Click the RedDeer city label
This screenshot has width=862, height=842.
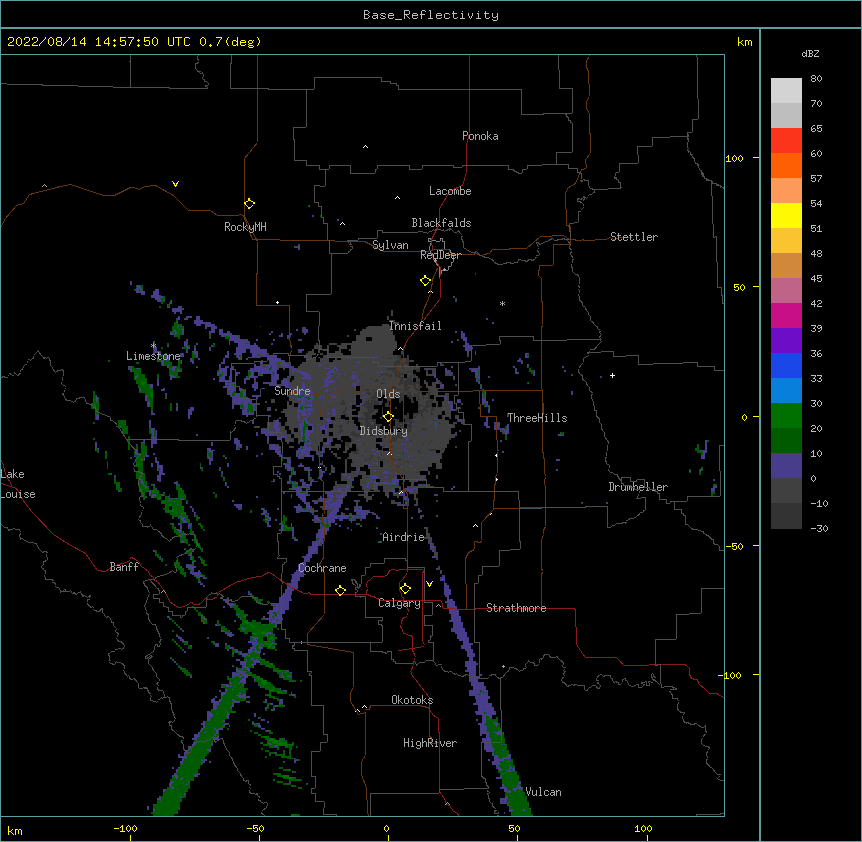[x=440, y=255]
